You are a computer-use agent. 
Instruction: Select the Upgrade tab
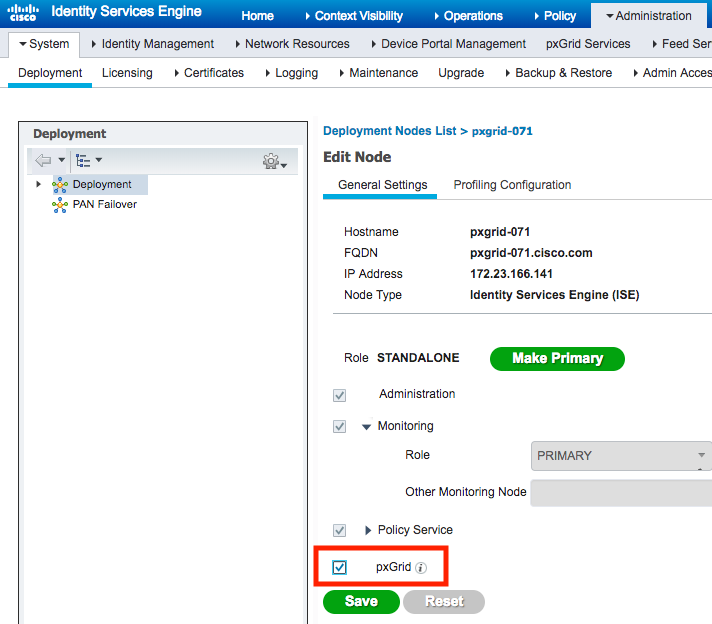[461, 73]
